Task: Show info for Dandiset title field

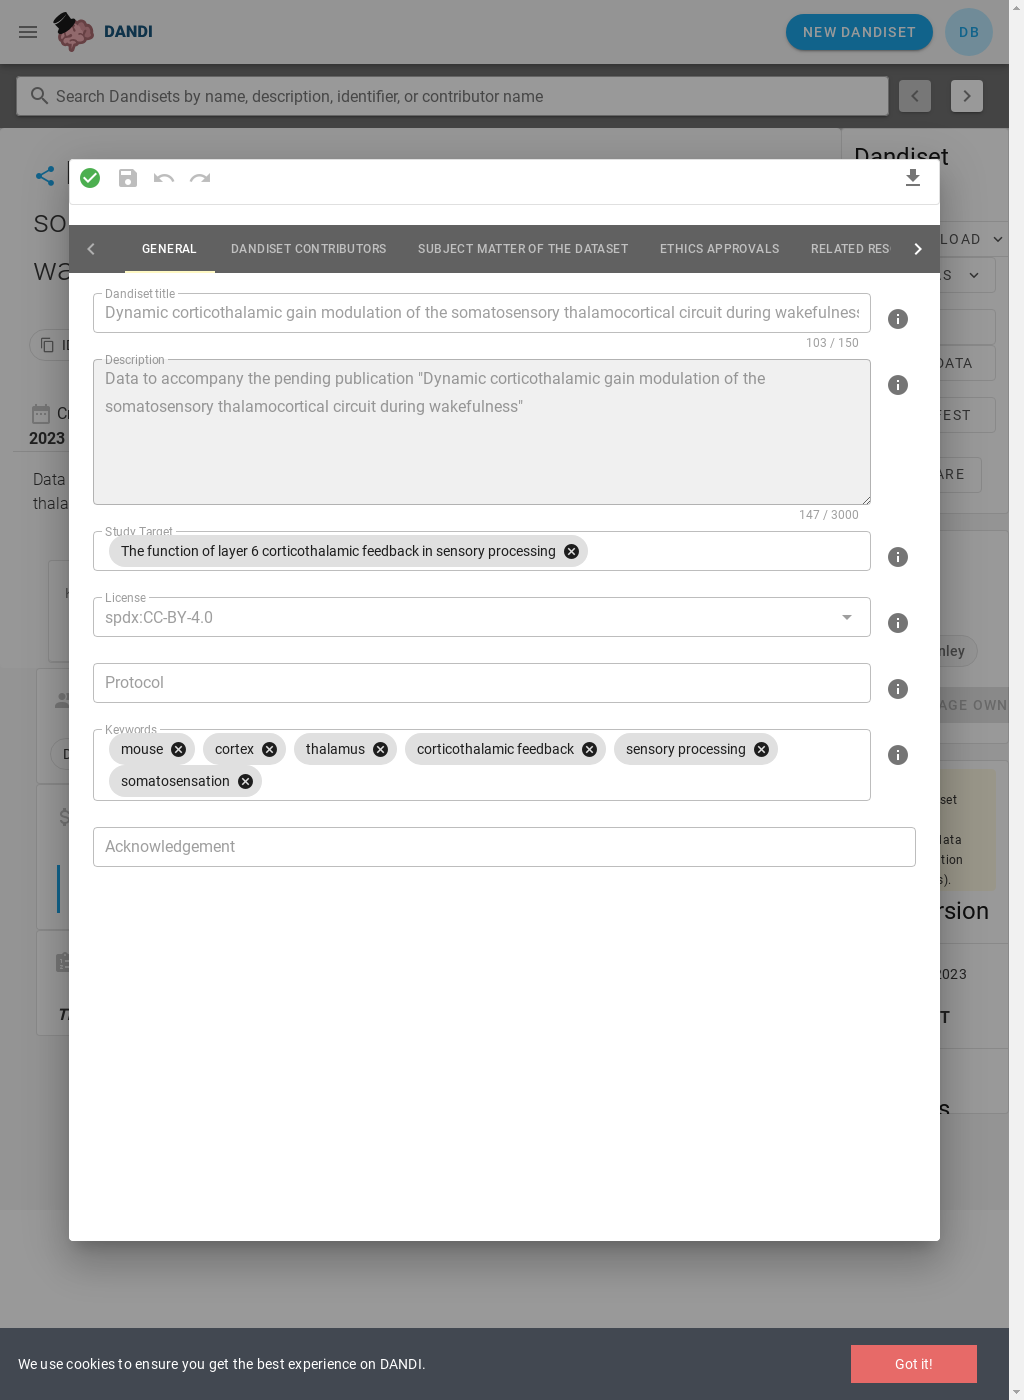Action: tap(898, 319)
